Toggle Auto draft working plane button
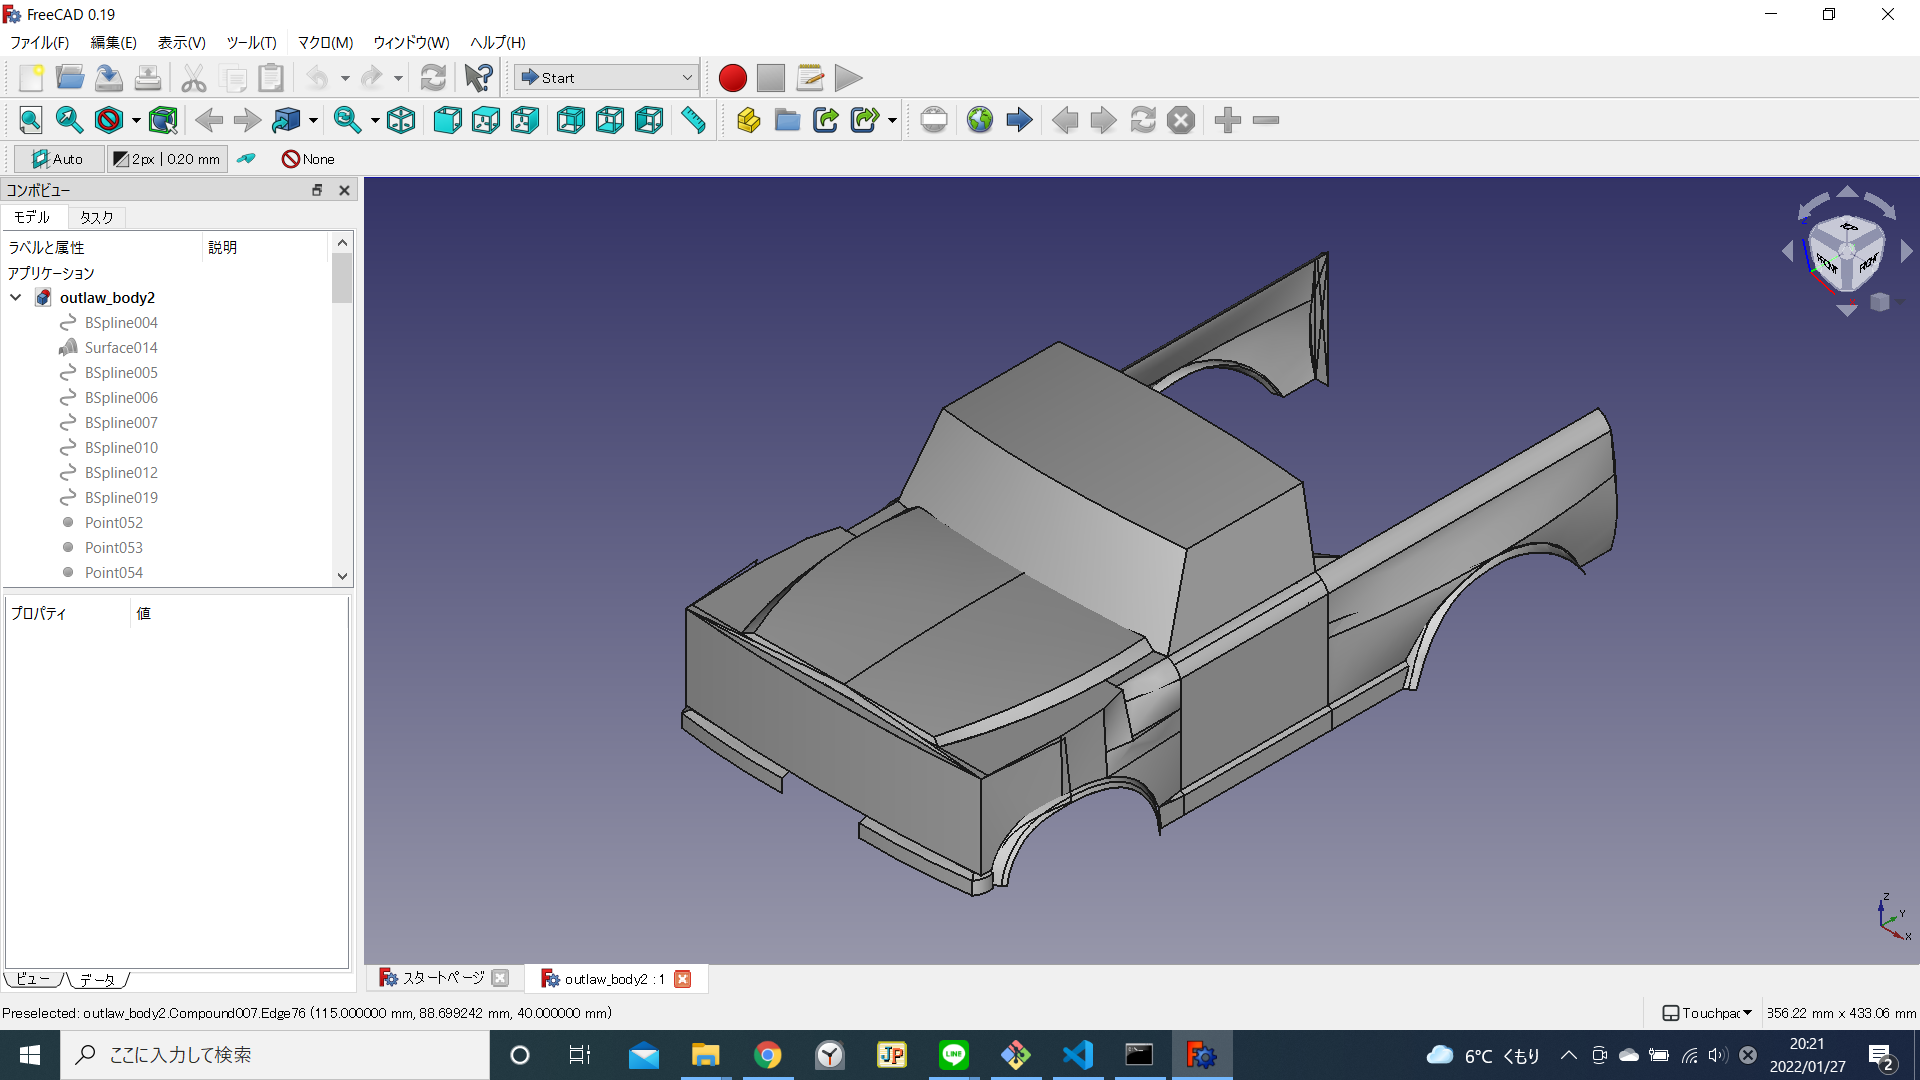 pos(58,159)
